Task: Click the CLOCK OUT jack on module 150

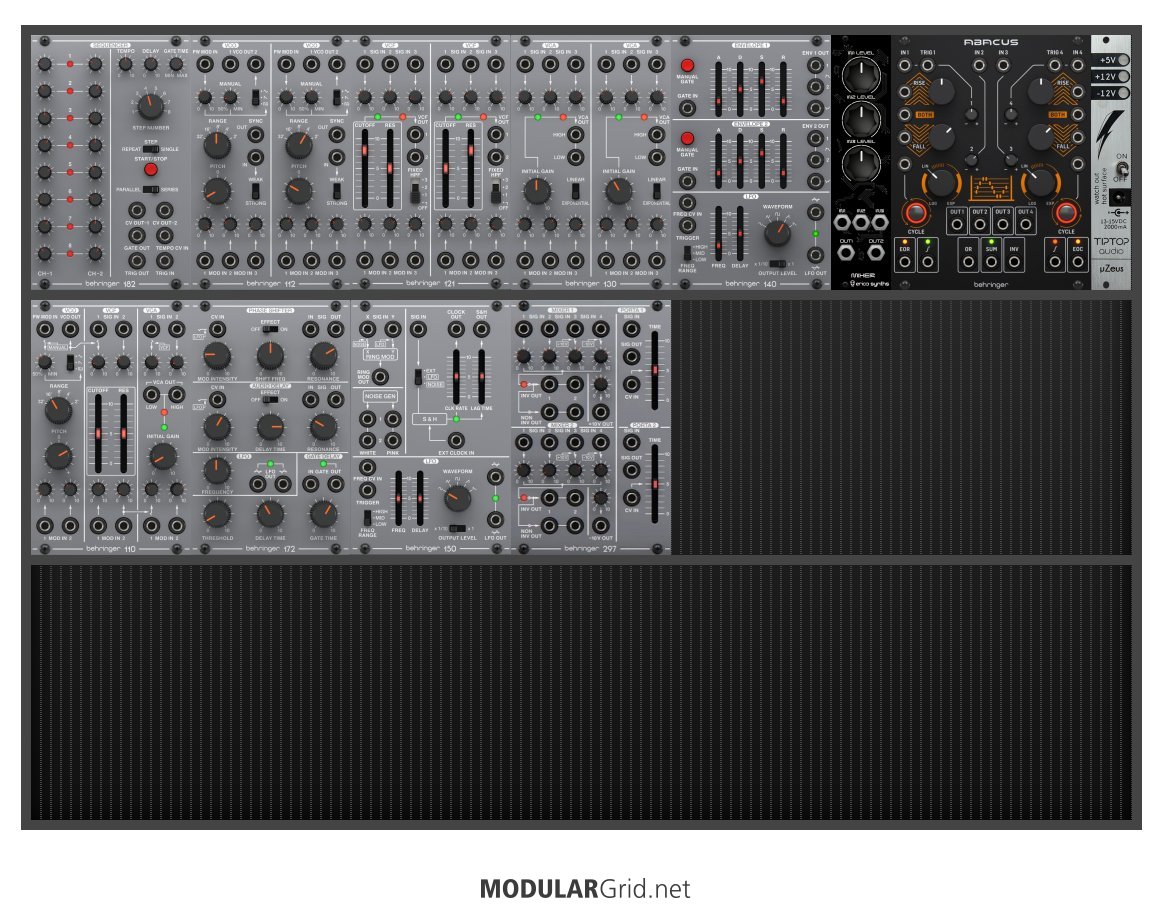Action: click(455, 329)
